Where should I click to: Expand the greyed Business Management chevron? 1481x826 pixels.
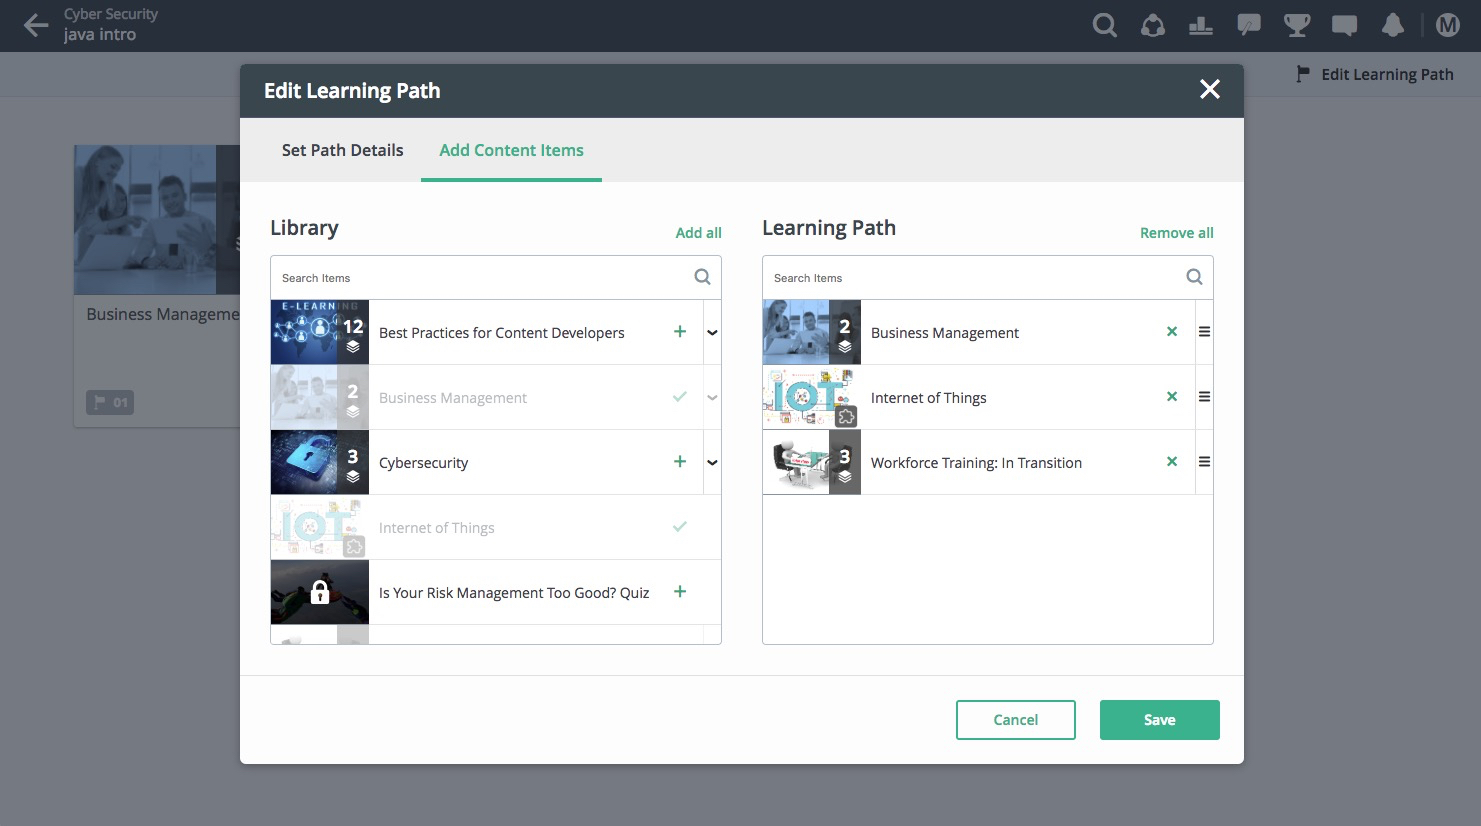(x=712, y=397)
